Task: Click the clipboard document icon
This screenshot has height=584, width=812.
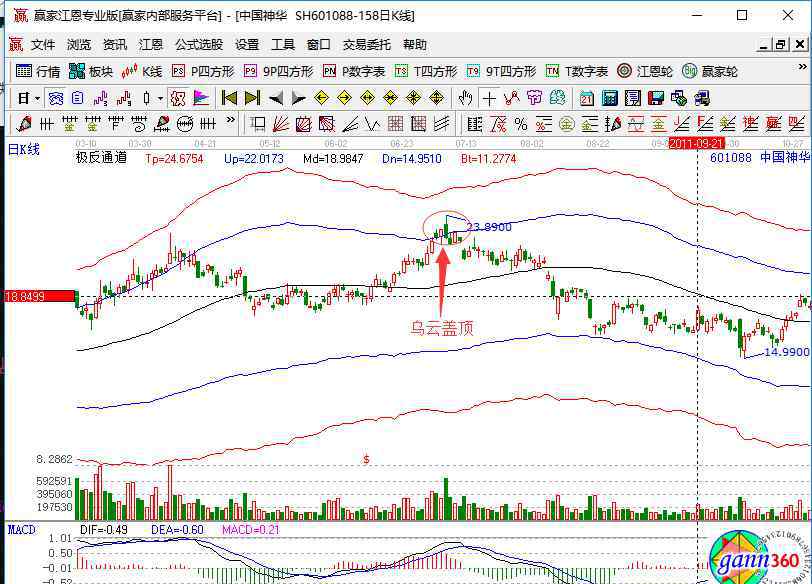Action: pos(78,98)
